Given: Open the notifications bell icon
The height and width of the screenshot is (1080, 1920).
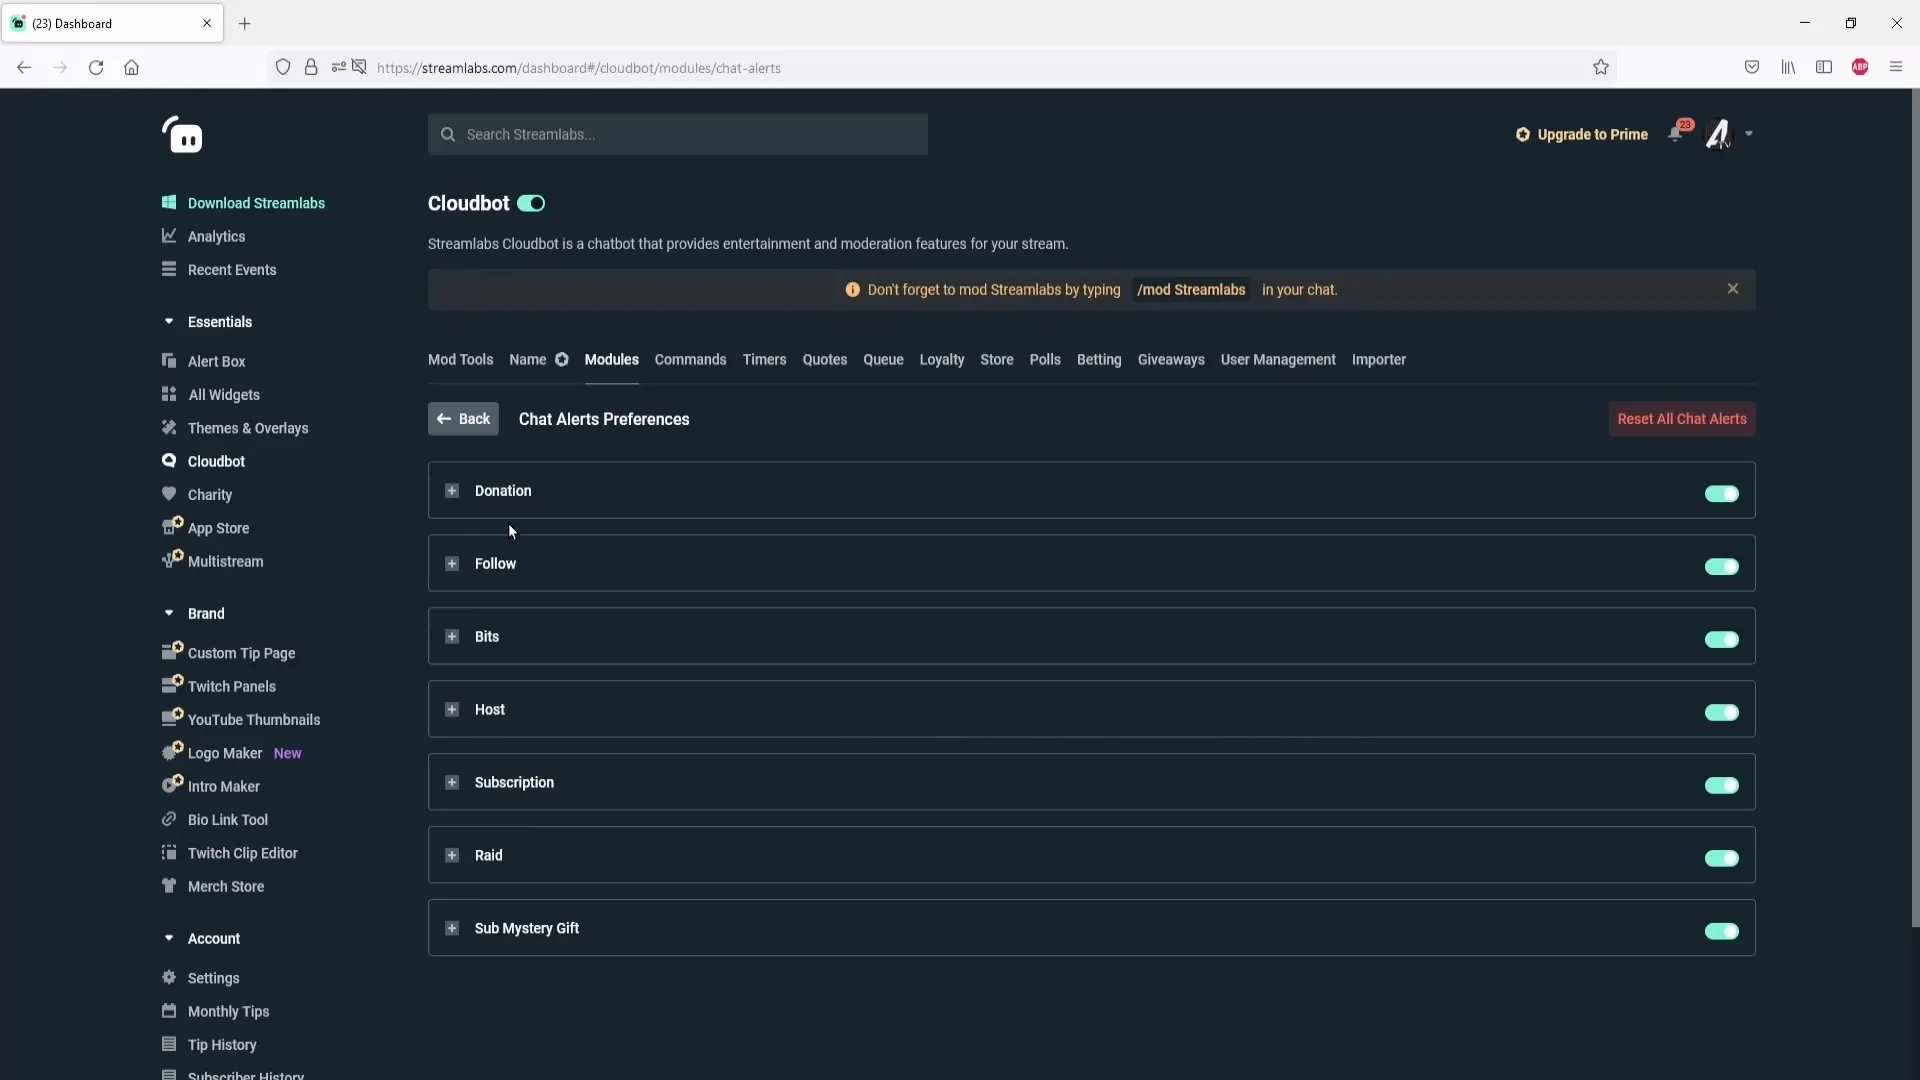Looking at the screenshot, I should tap(1677, 133).
